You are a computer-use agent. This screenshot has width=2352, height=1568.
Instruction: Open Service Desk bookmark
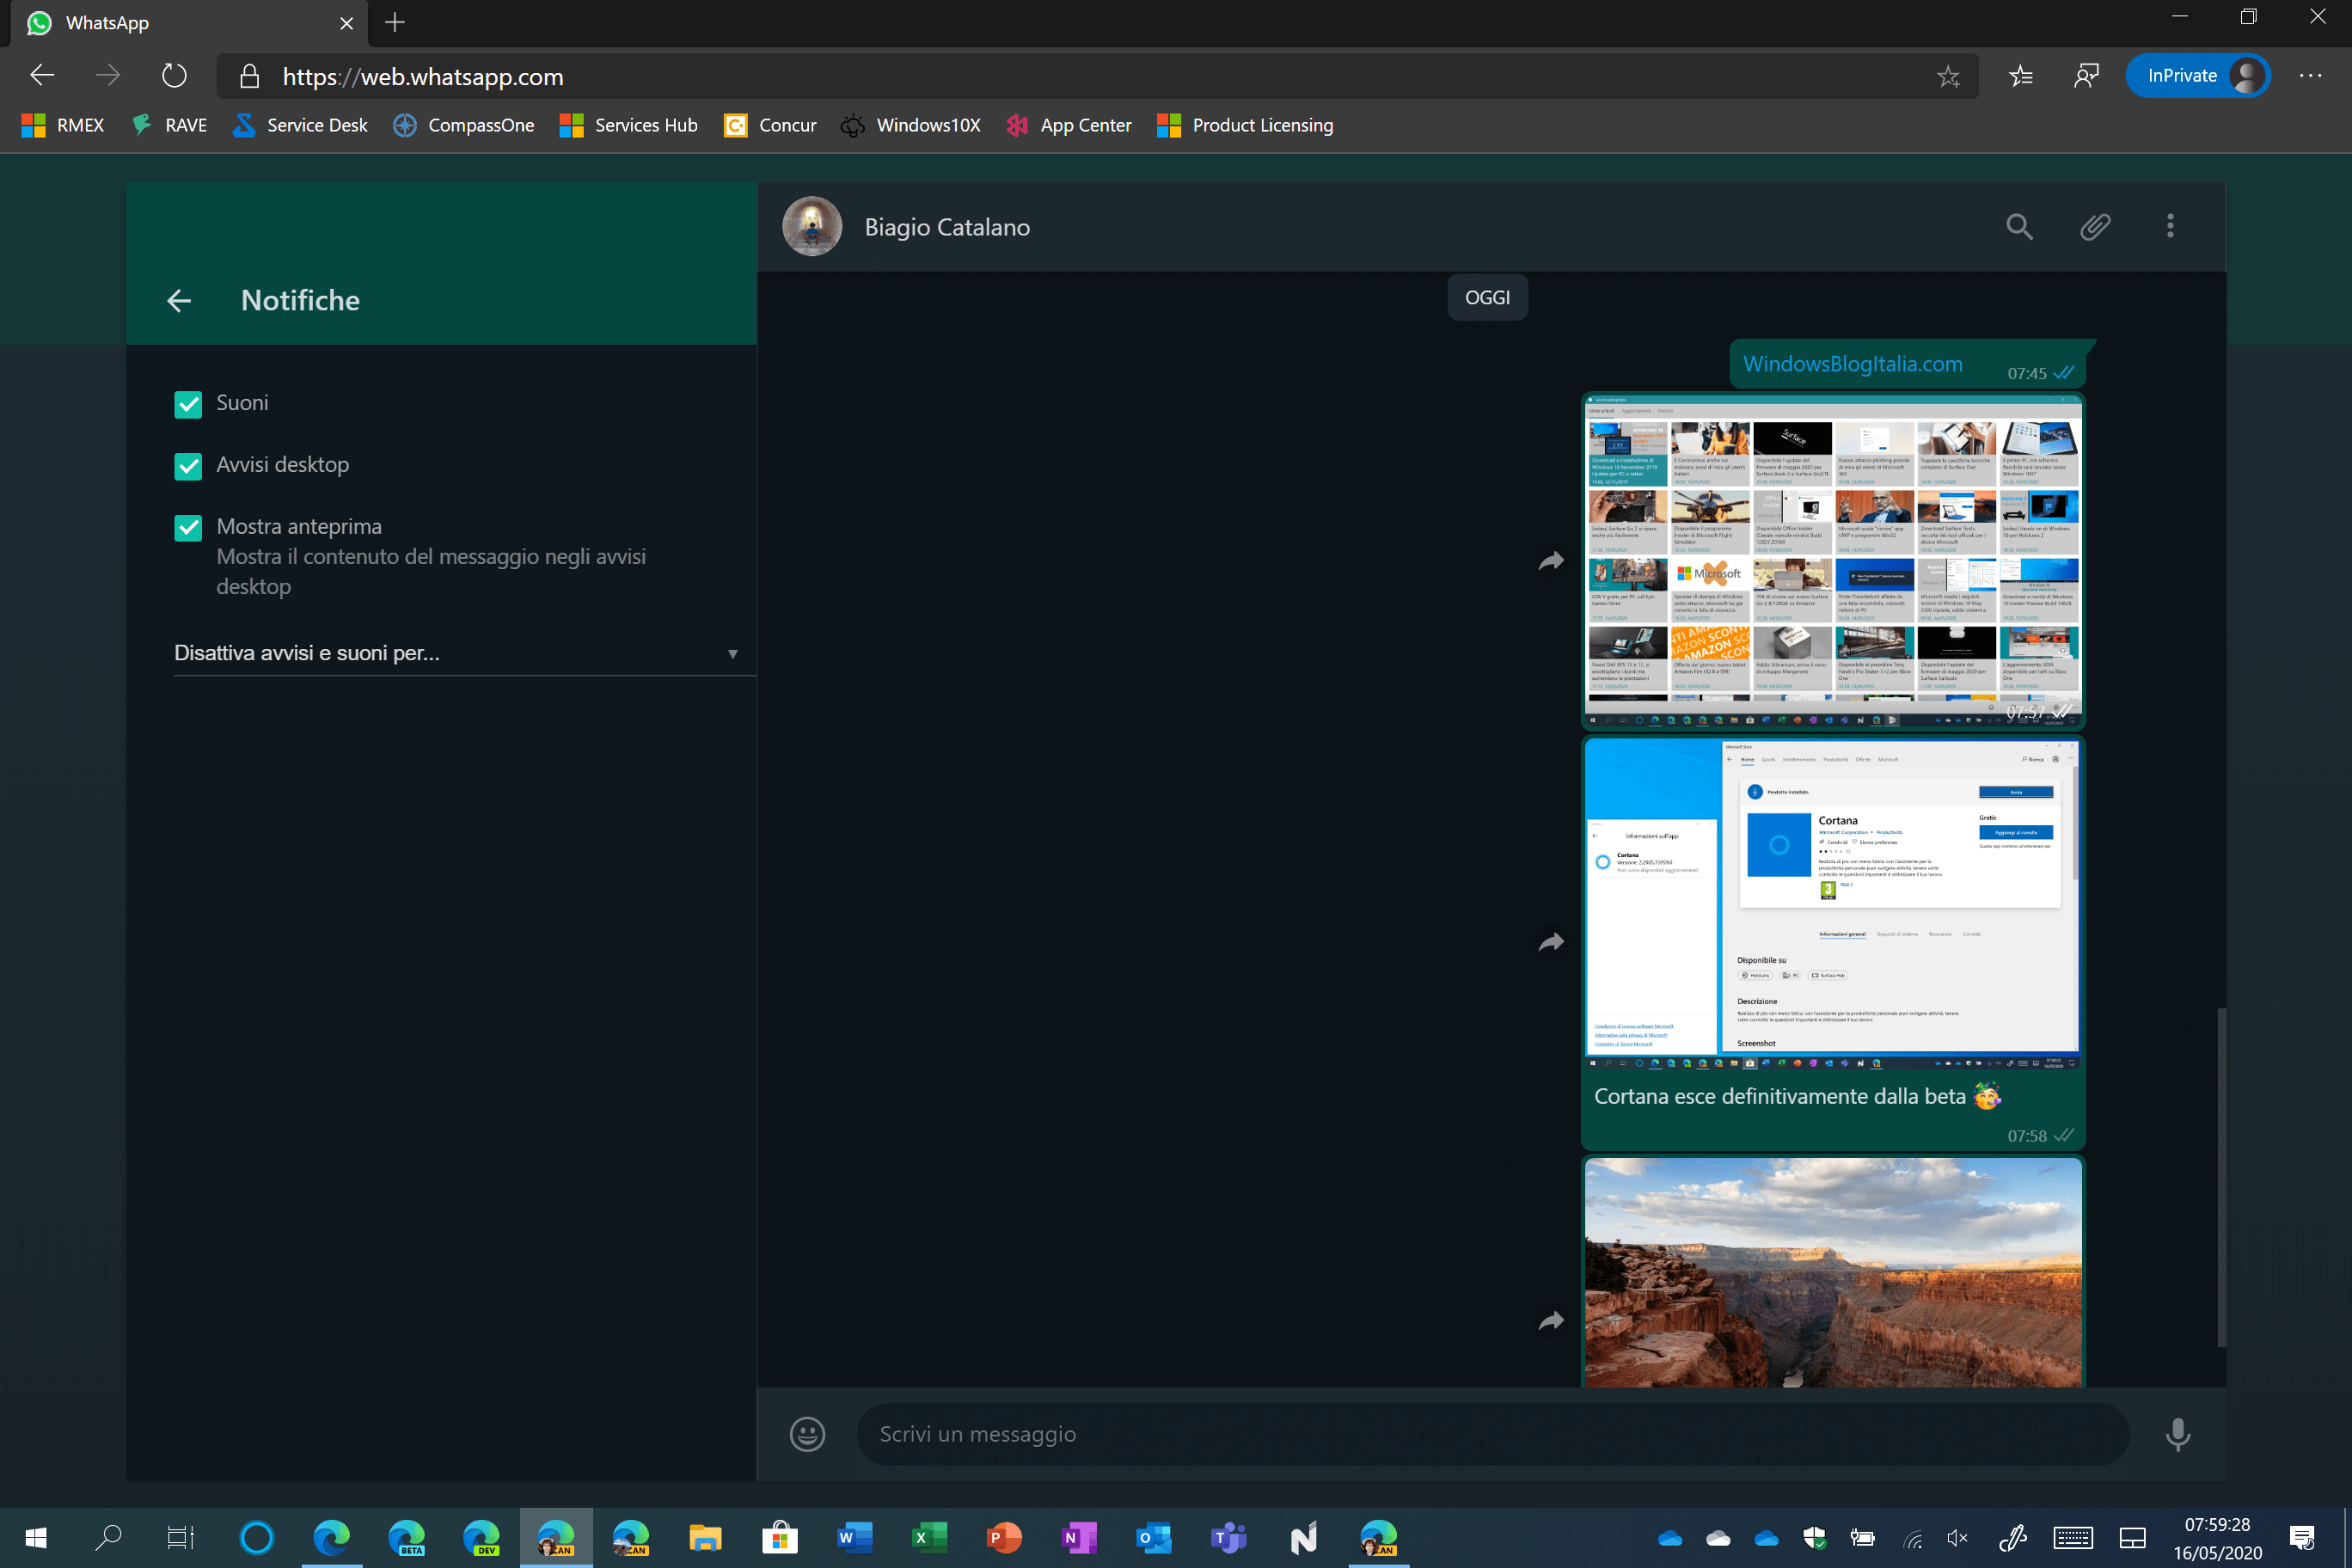tap(299, 125)
